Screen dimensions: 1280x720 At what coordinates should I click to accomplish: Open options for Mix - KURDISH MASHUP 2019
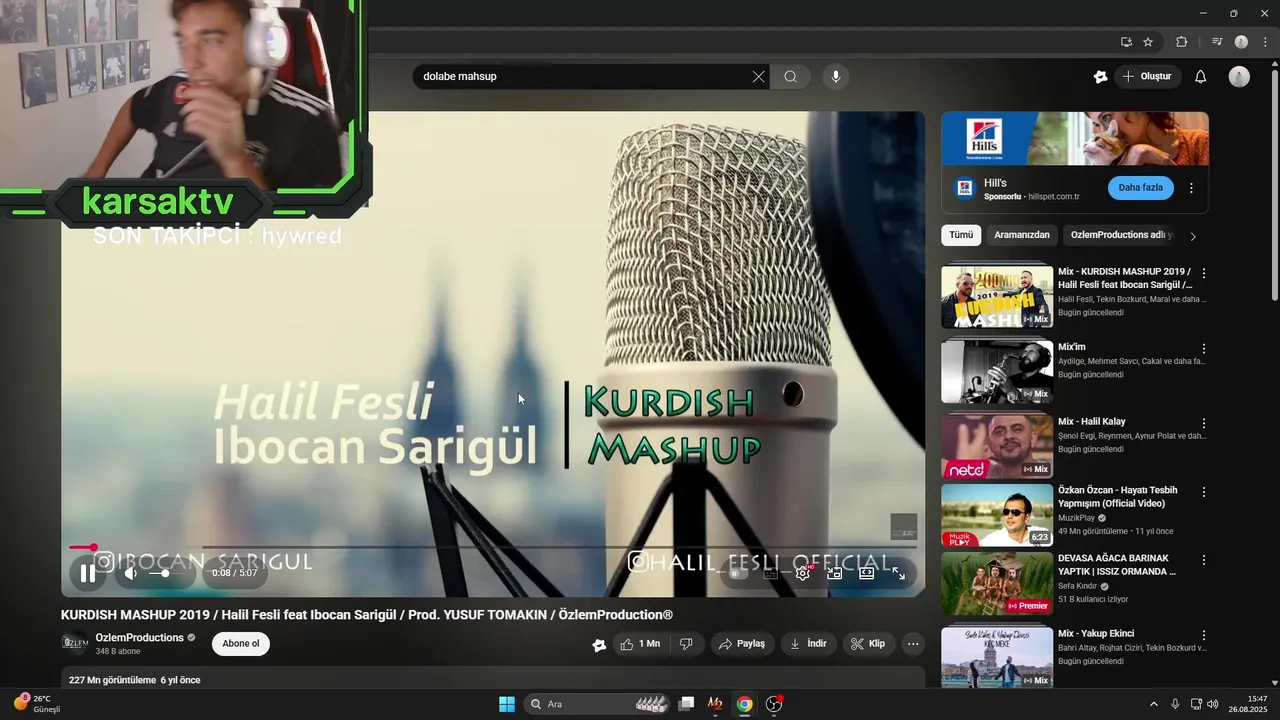[x=1204, y=273]
